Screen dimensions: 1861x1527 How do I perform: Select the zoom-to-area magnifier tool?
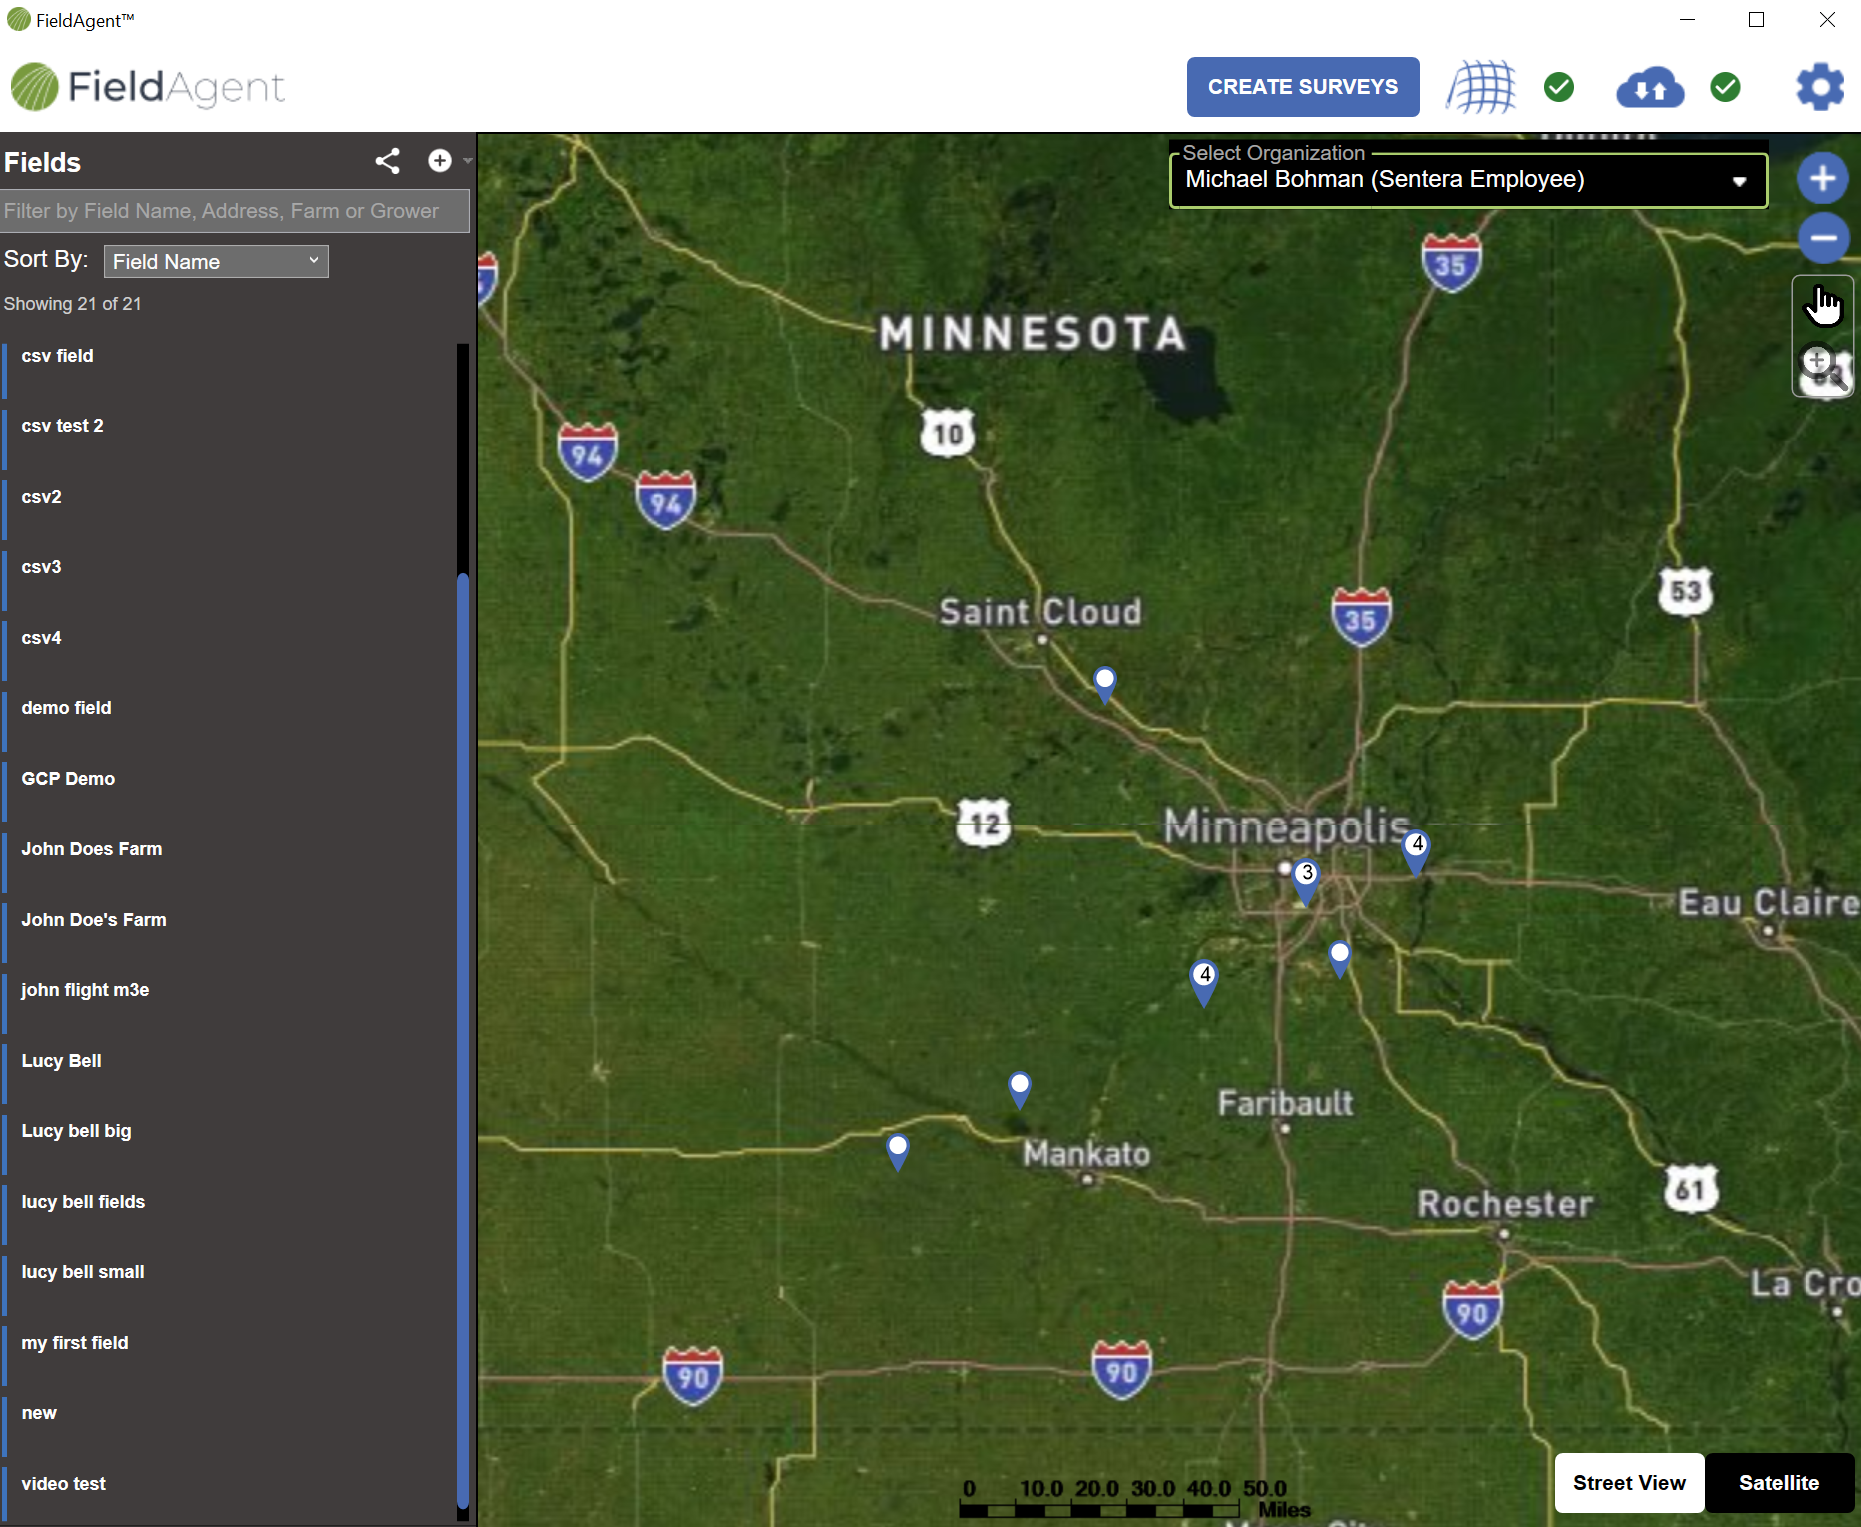point(1822,367)
